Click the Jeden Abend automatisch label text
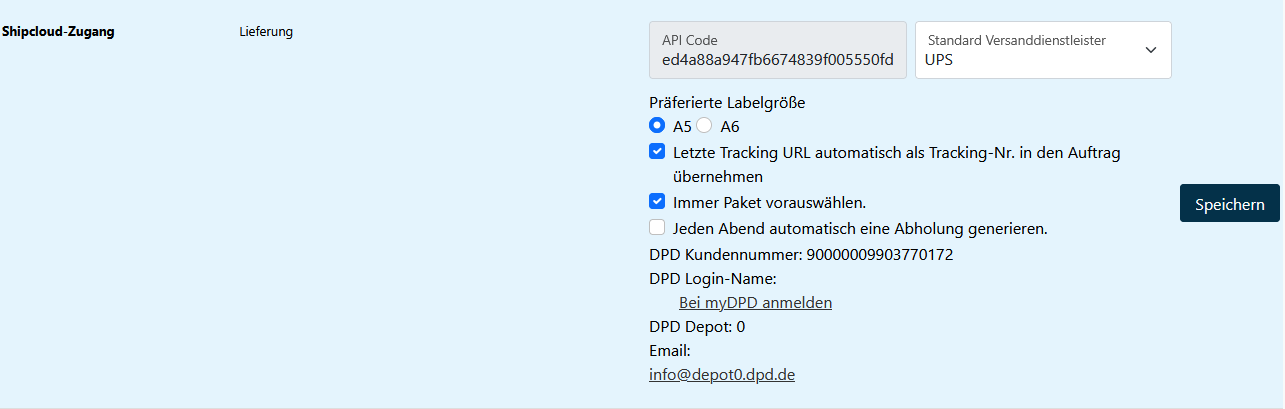1285x409 pixels. point(860,228)
